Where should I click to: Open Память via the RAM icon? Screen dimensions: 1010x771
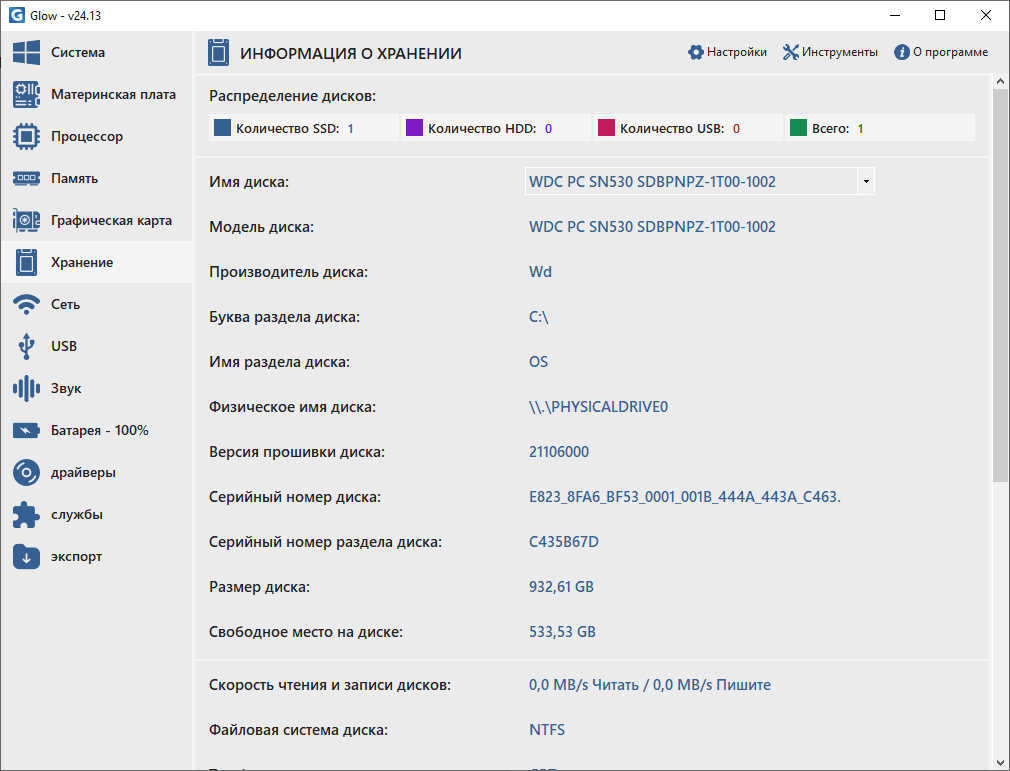[x=26, y=179]
